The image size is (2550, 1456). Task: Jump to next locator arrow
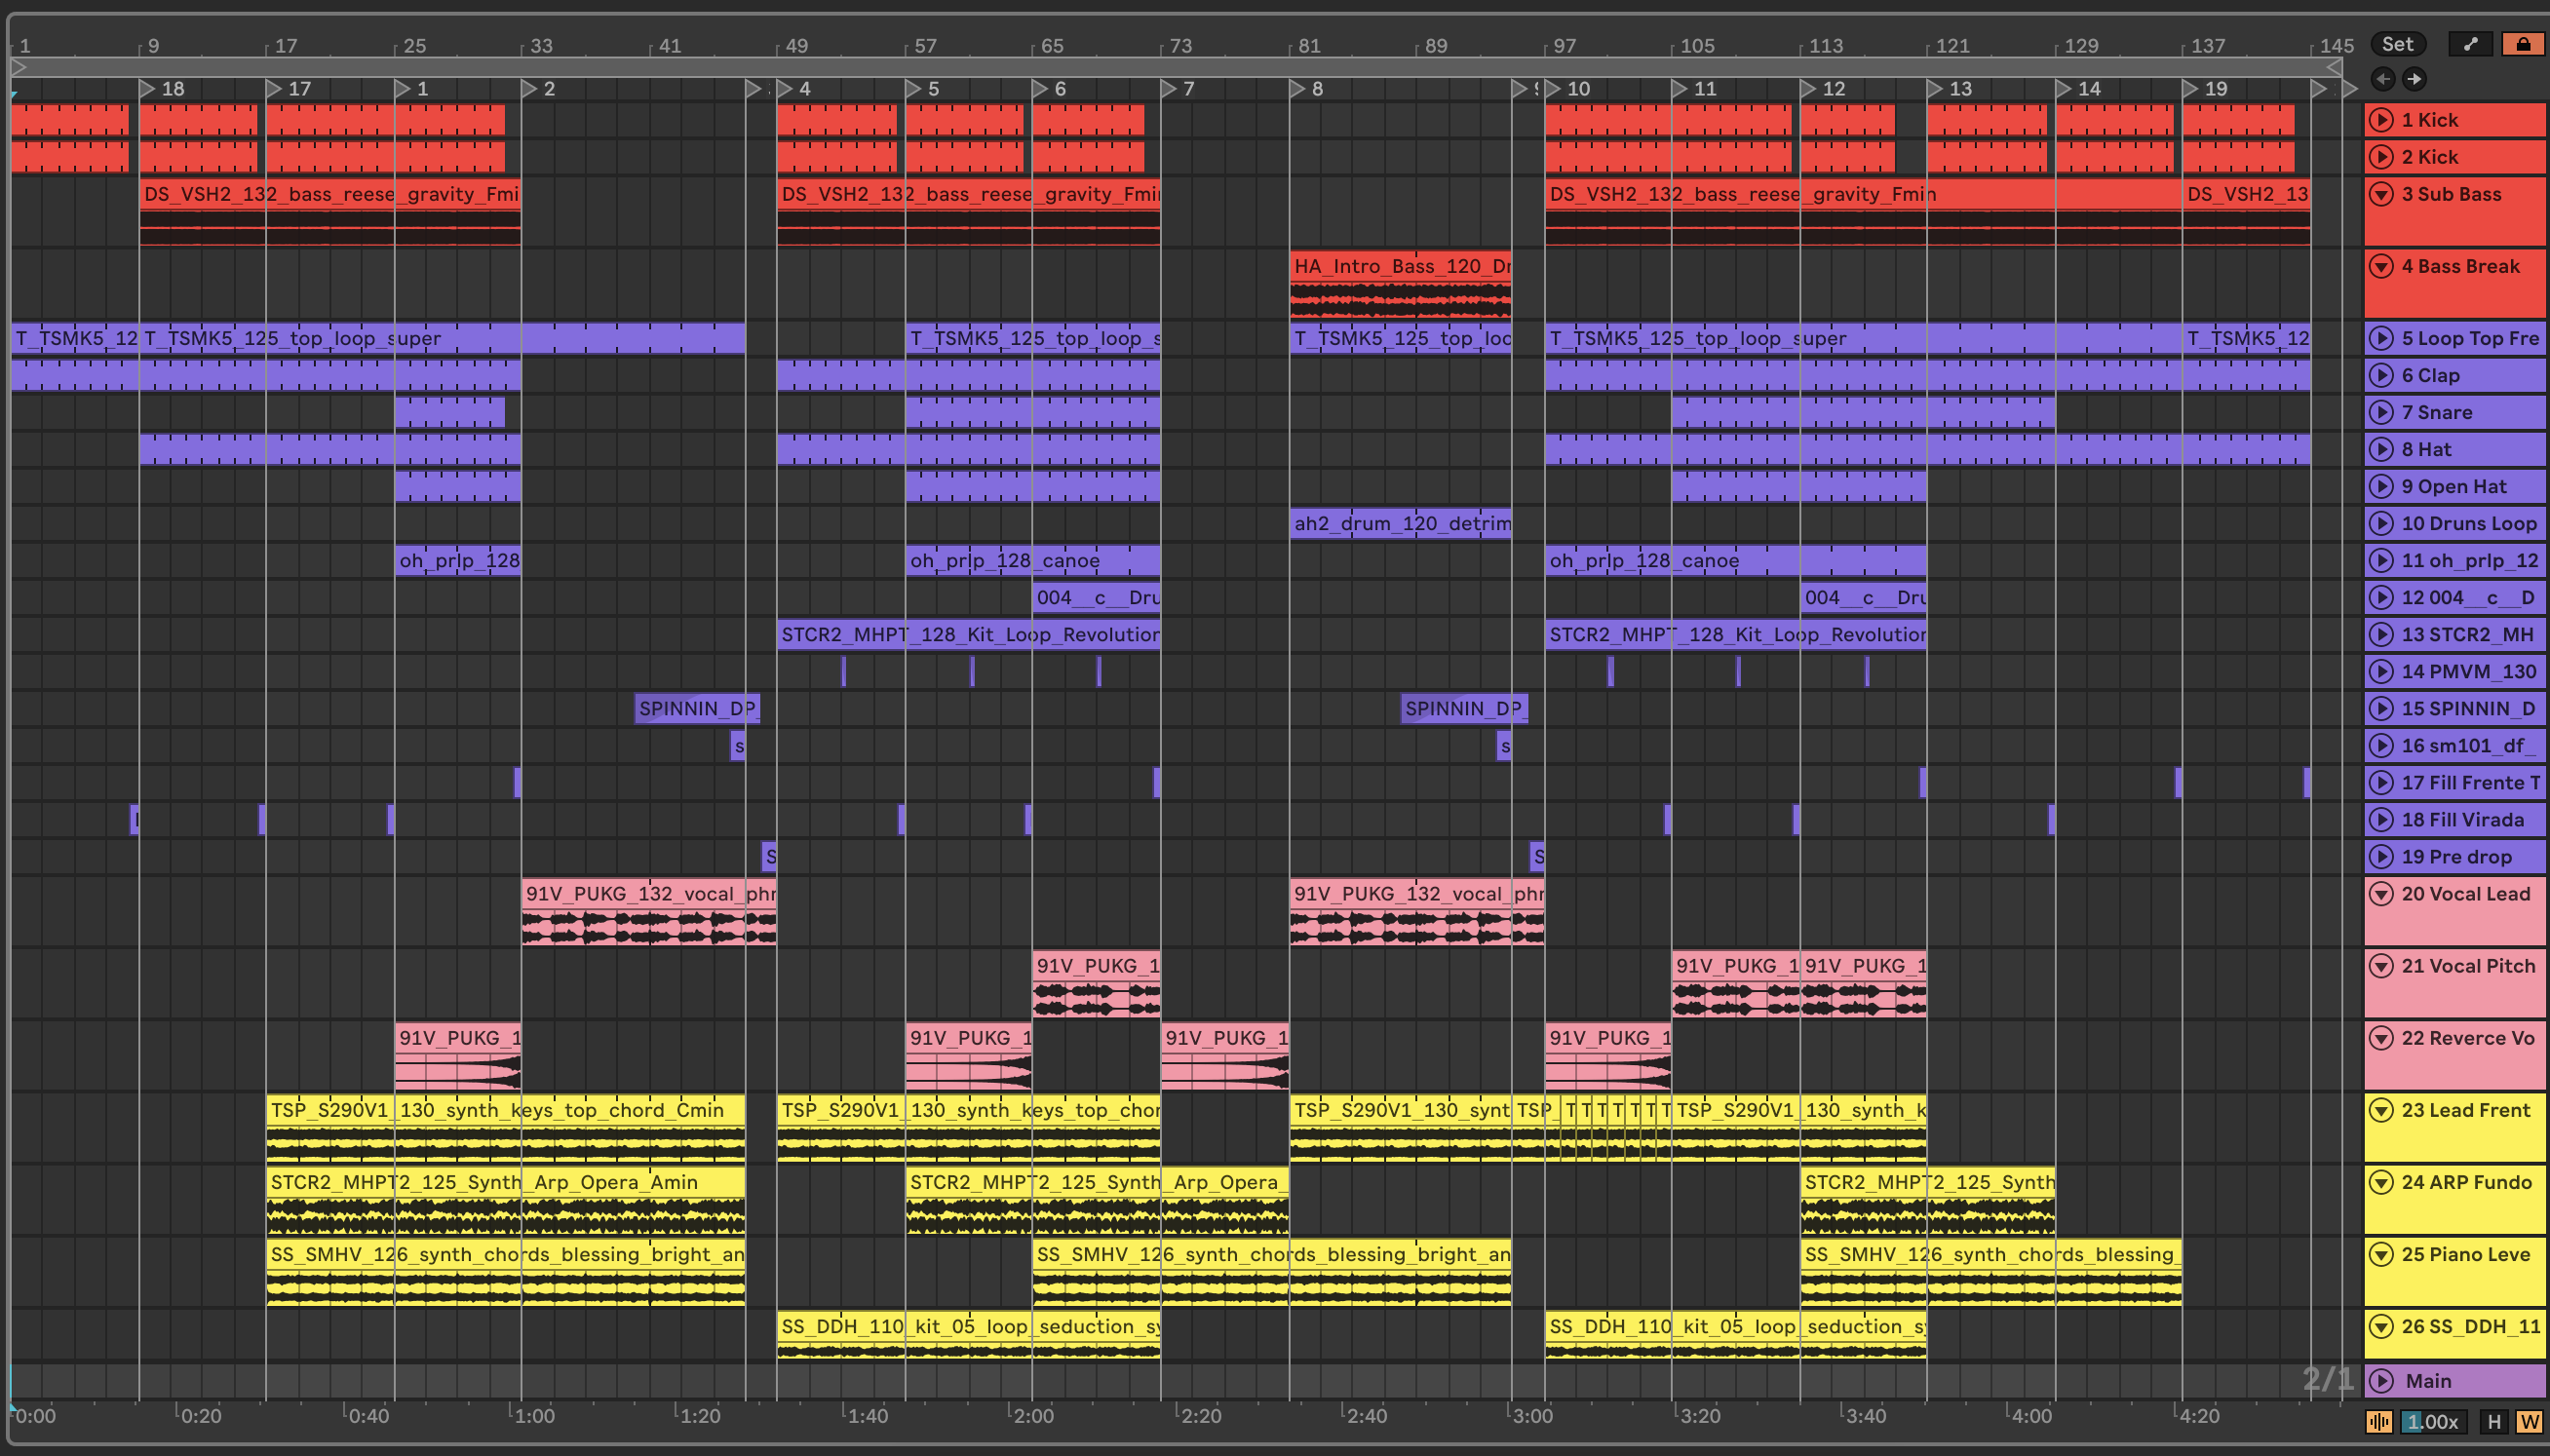(x=2414, y=79)
